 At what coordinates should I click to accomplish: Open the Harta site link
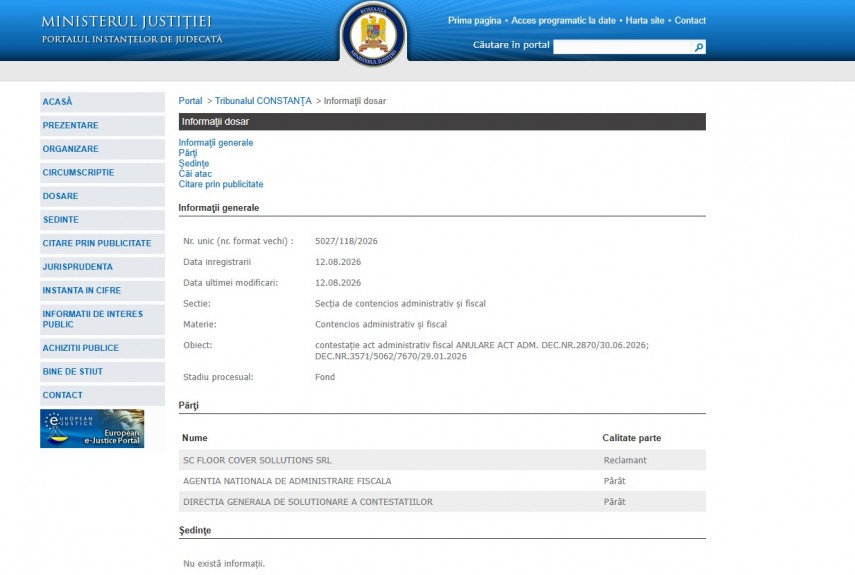pos(645,21)
